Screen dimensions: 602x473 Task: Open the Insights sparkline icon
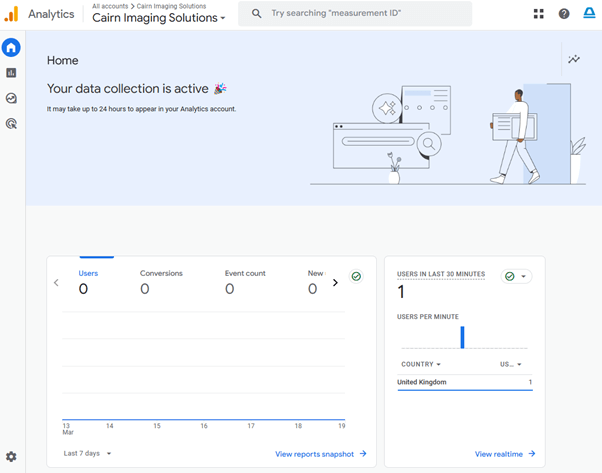(x=574, y=59)
